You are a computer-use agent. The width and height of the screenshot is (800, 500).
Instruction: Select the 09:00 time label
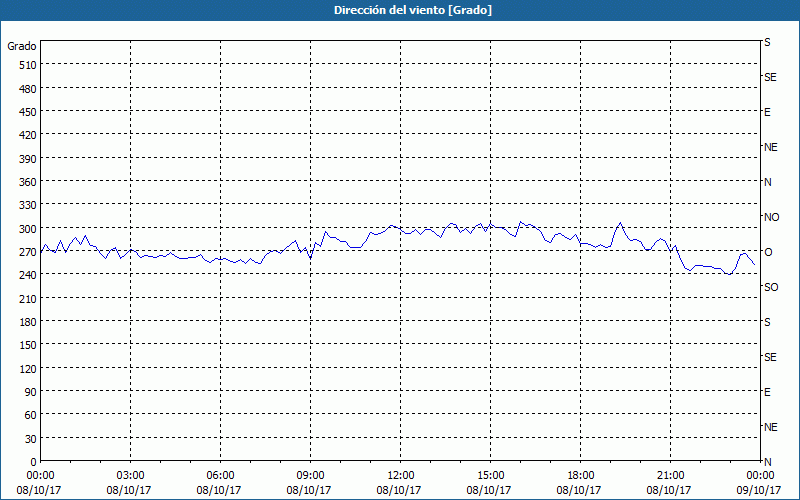(310, 476)
